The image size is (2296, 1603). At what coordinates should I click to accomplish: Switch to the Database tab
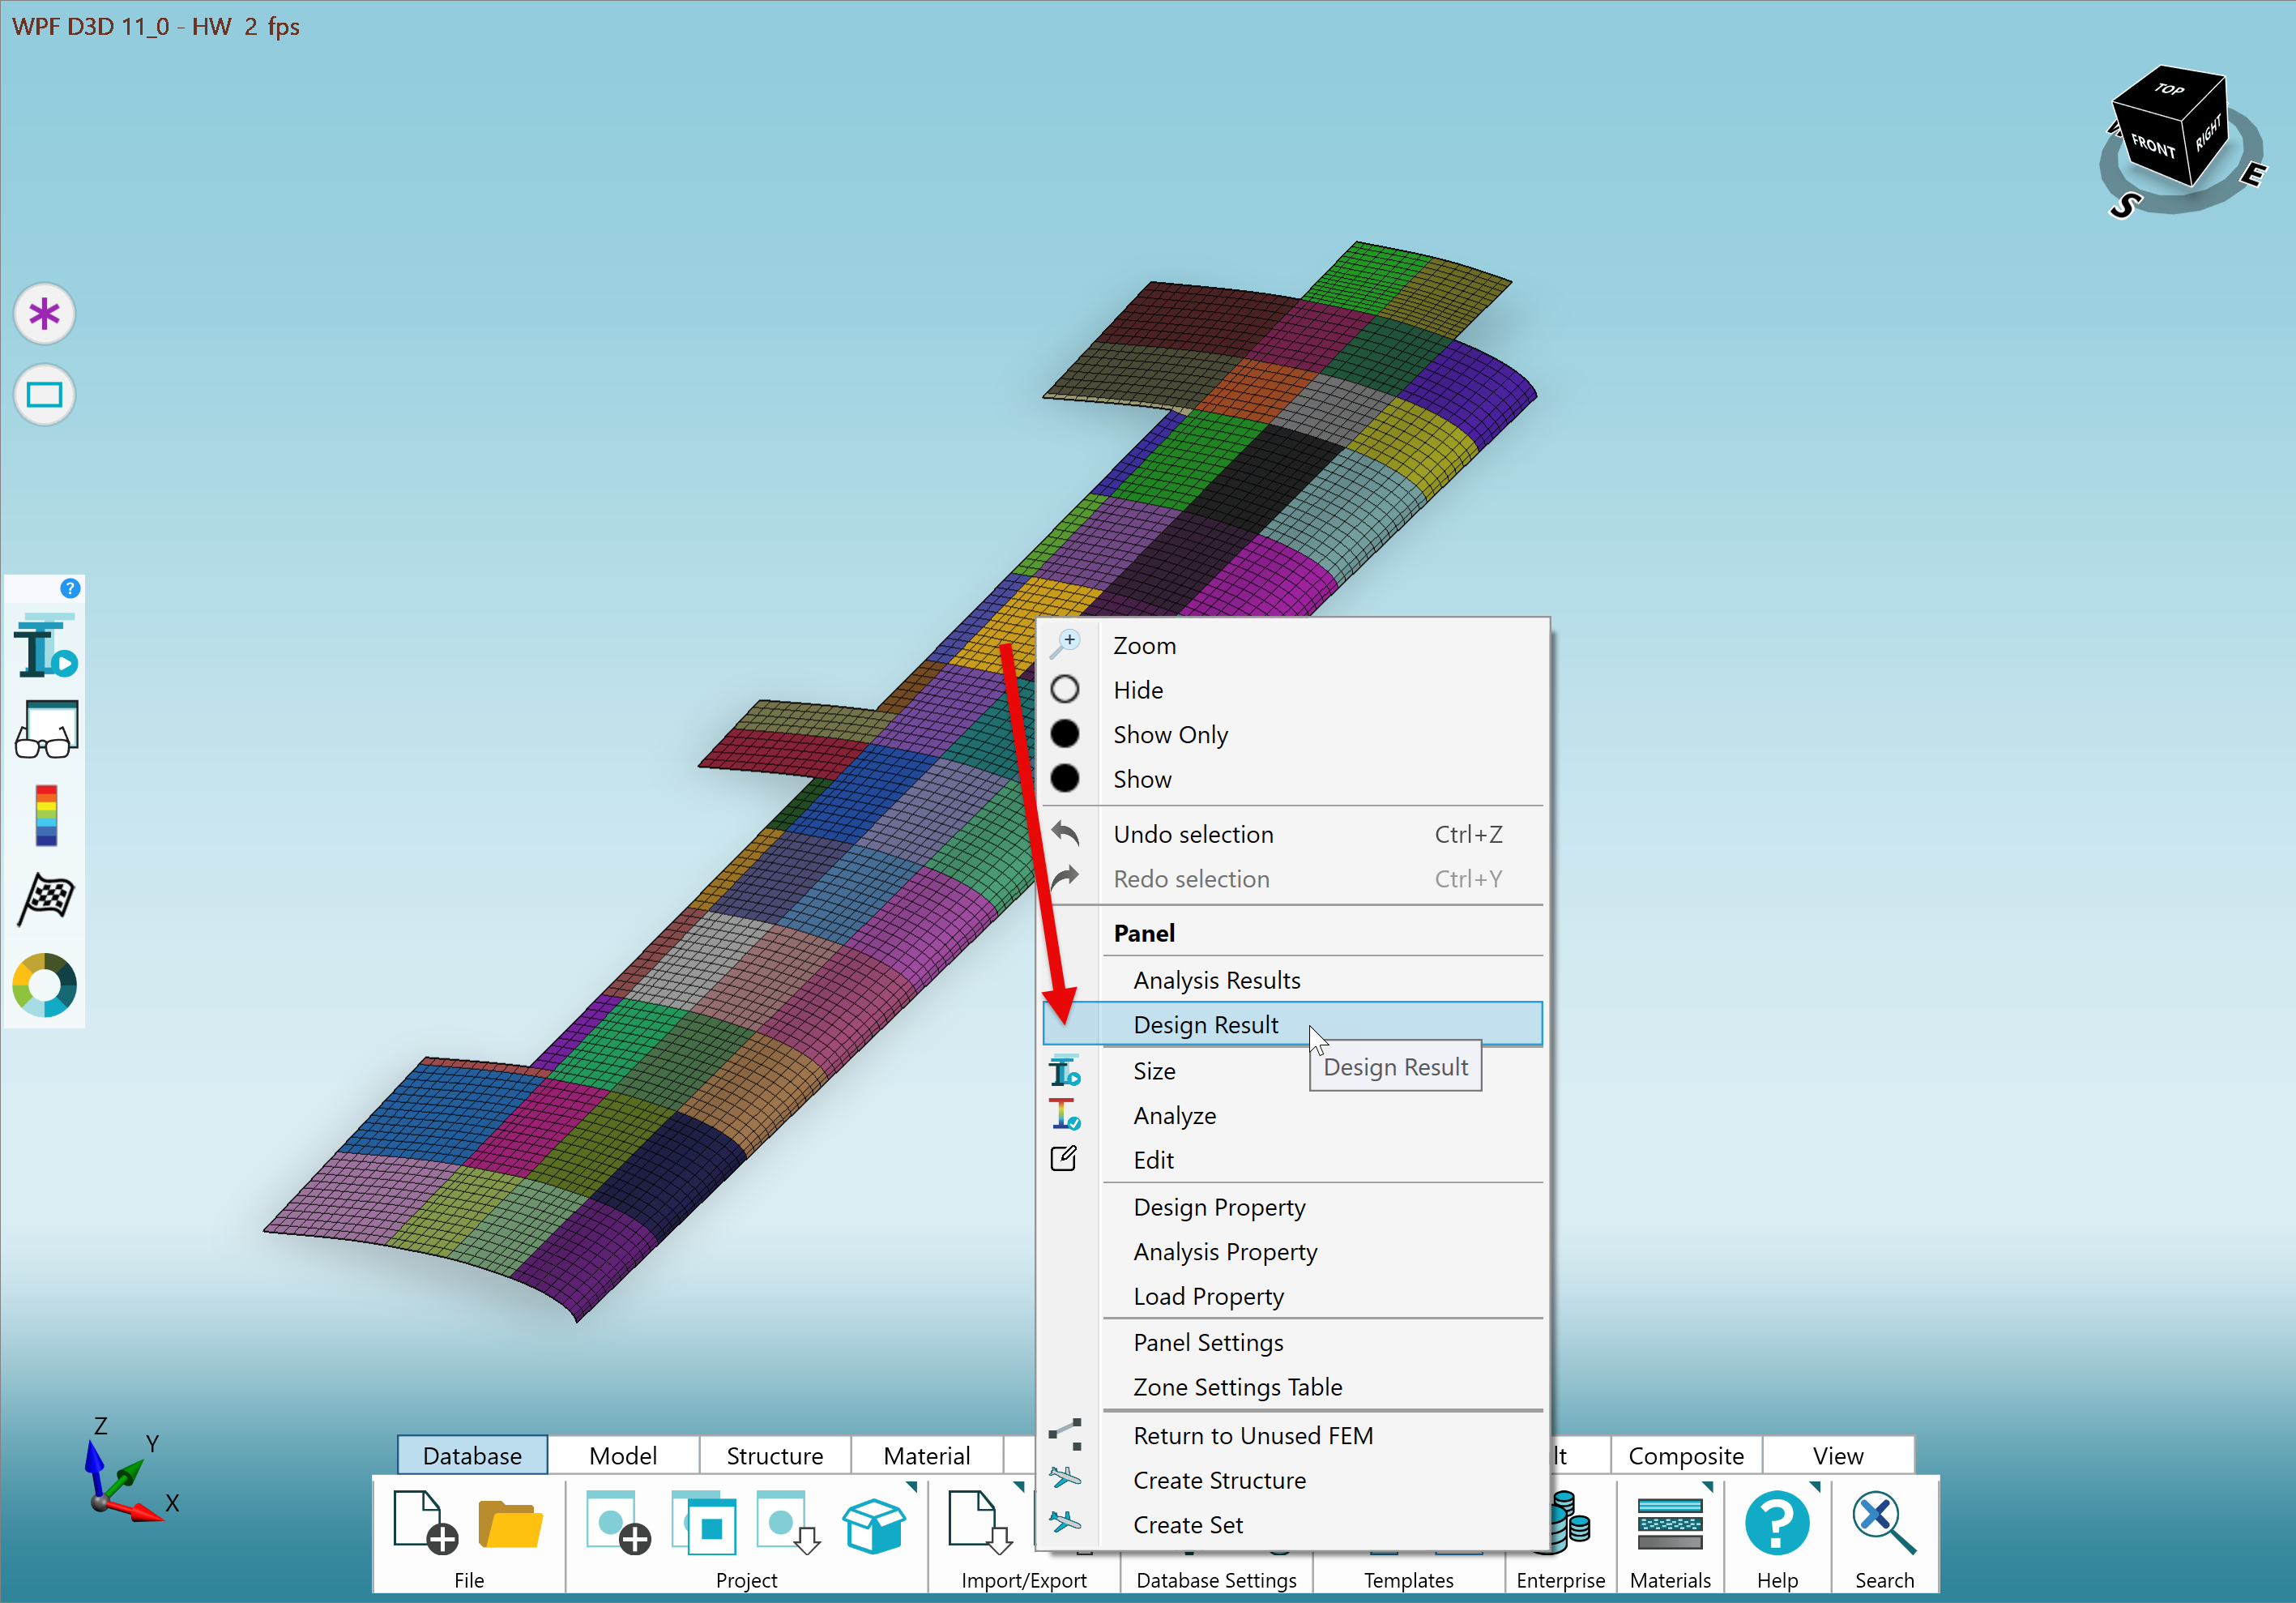(x=472, y=1455)
